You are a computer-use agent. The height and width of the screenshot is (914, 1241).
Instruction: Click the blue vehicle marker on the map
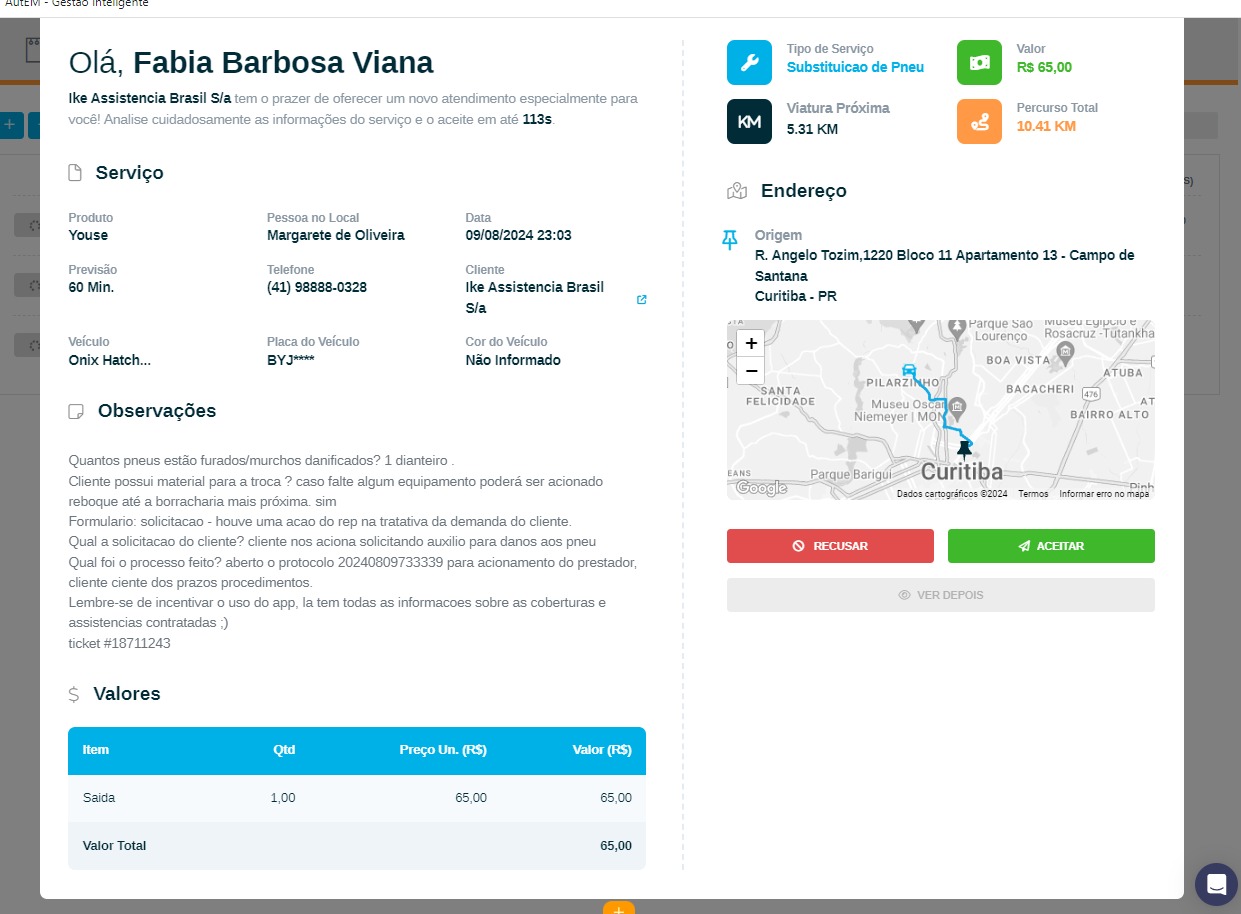click(908, 370)
